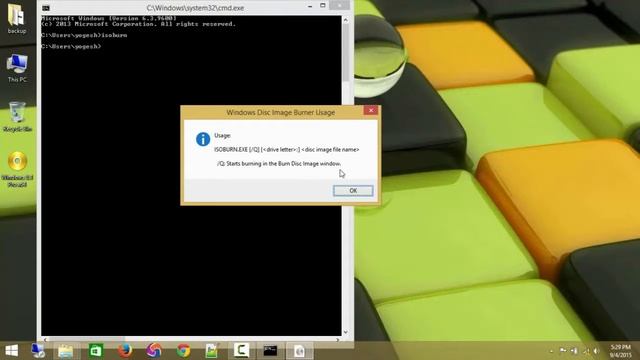
Task: Click the 'Windows Disc Image Burner Usage' title bar
Action: (281, 112)
